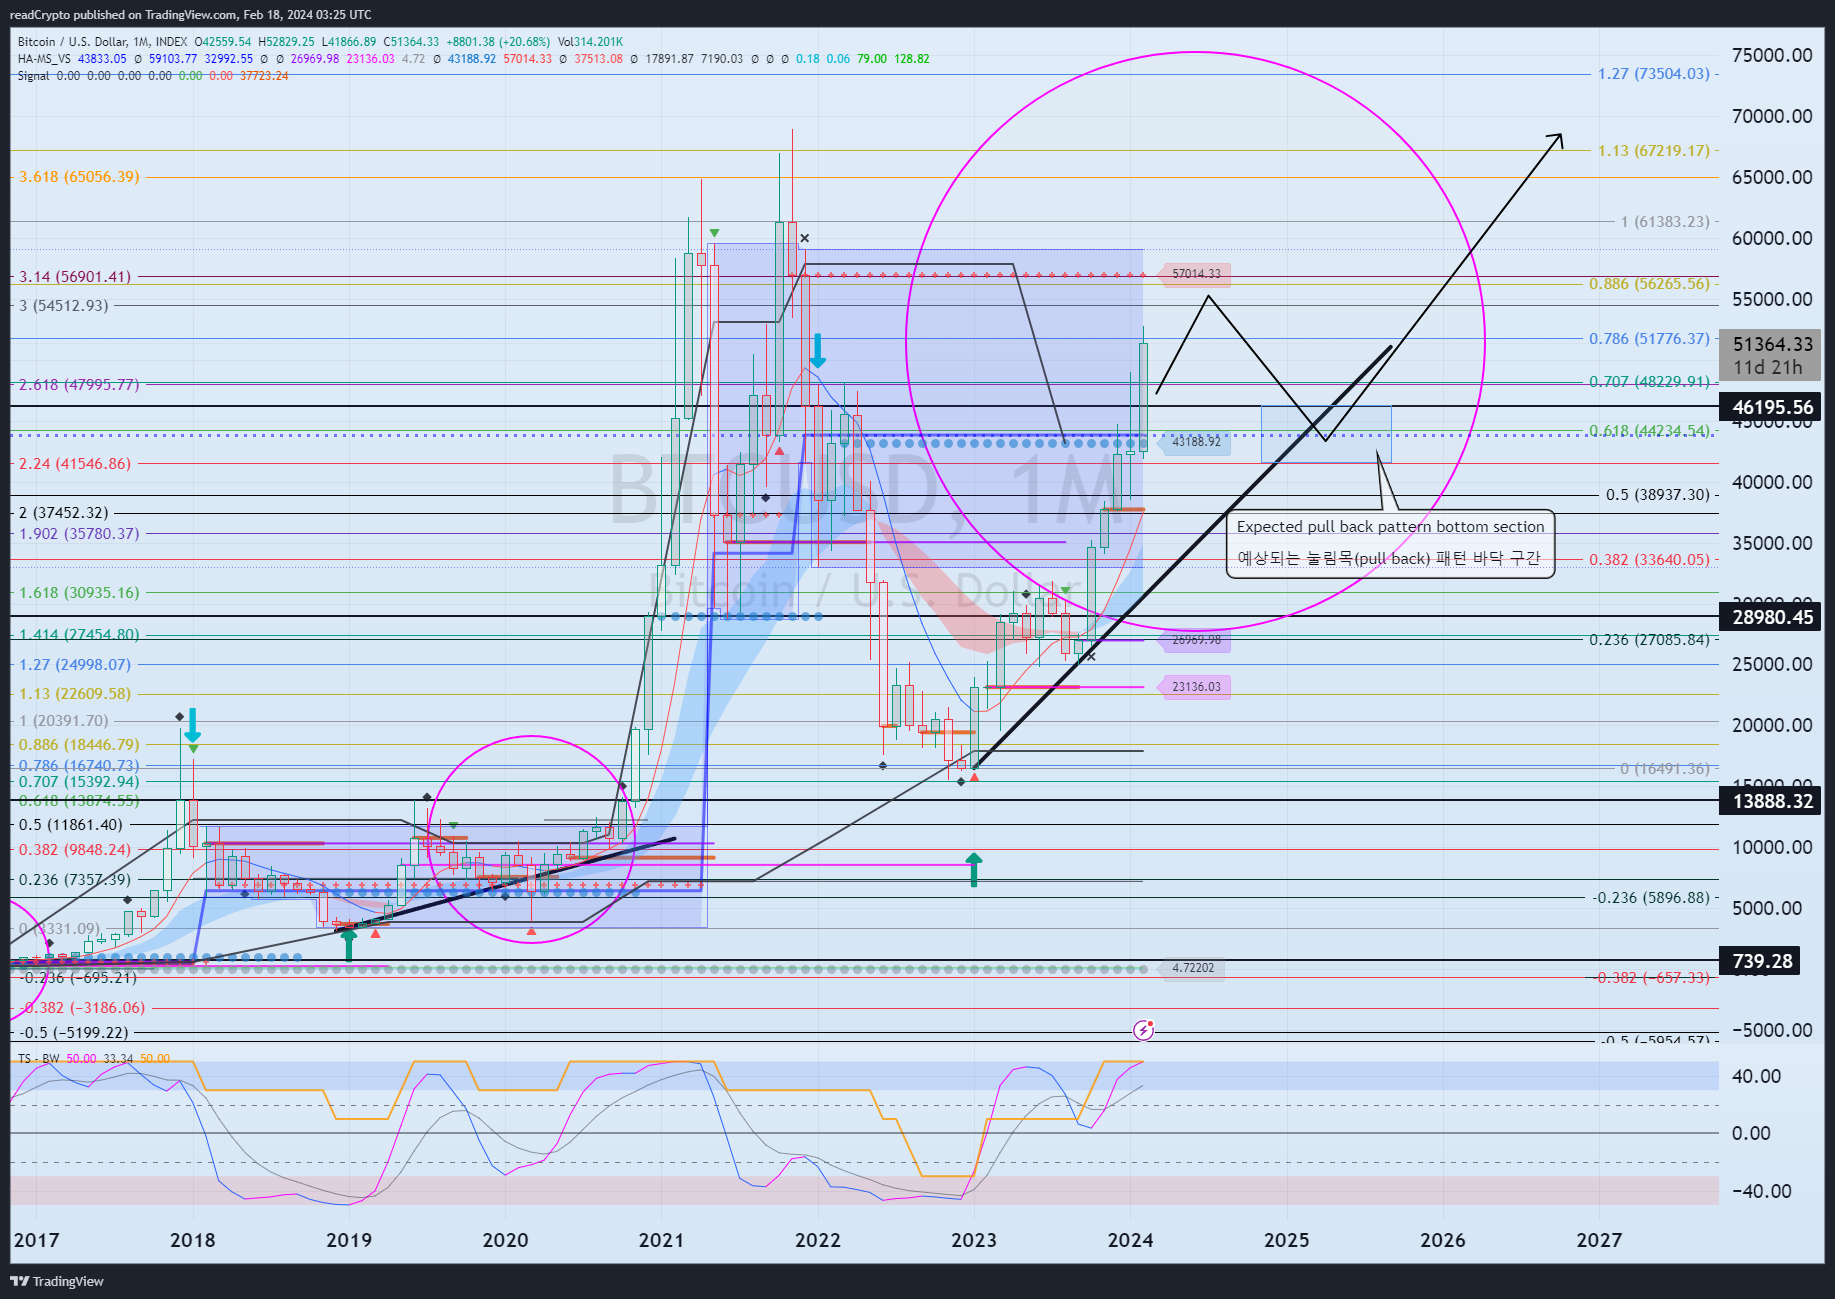Select left Fib label 2.24 (41546.86)
The height and width of the screenshot is (1299, 1835).
click(75, 464)
